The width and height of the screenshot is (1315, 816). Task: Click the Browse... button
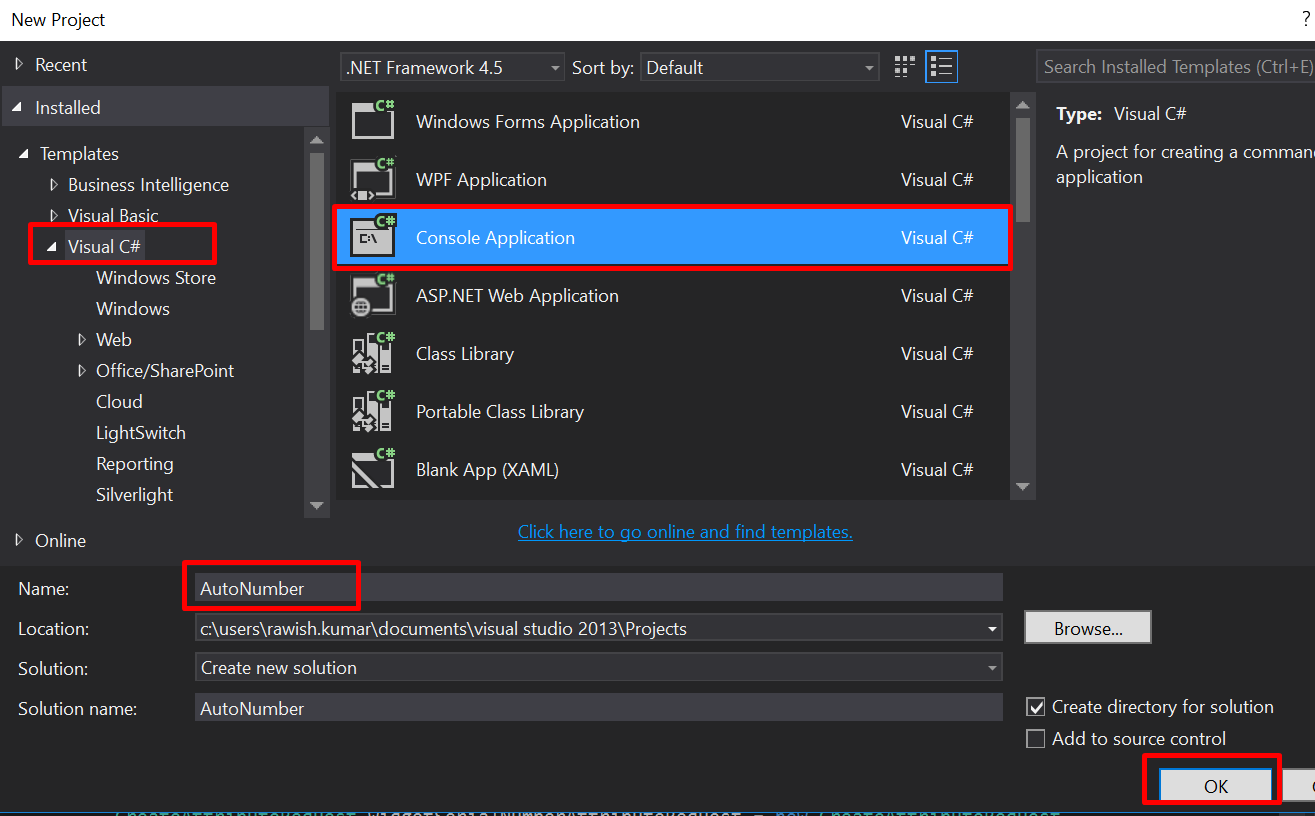coord(1087,628)
